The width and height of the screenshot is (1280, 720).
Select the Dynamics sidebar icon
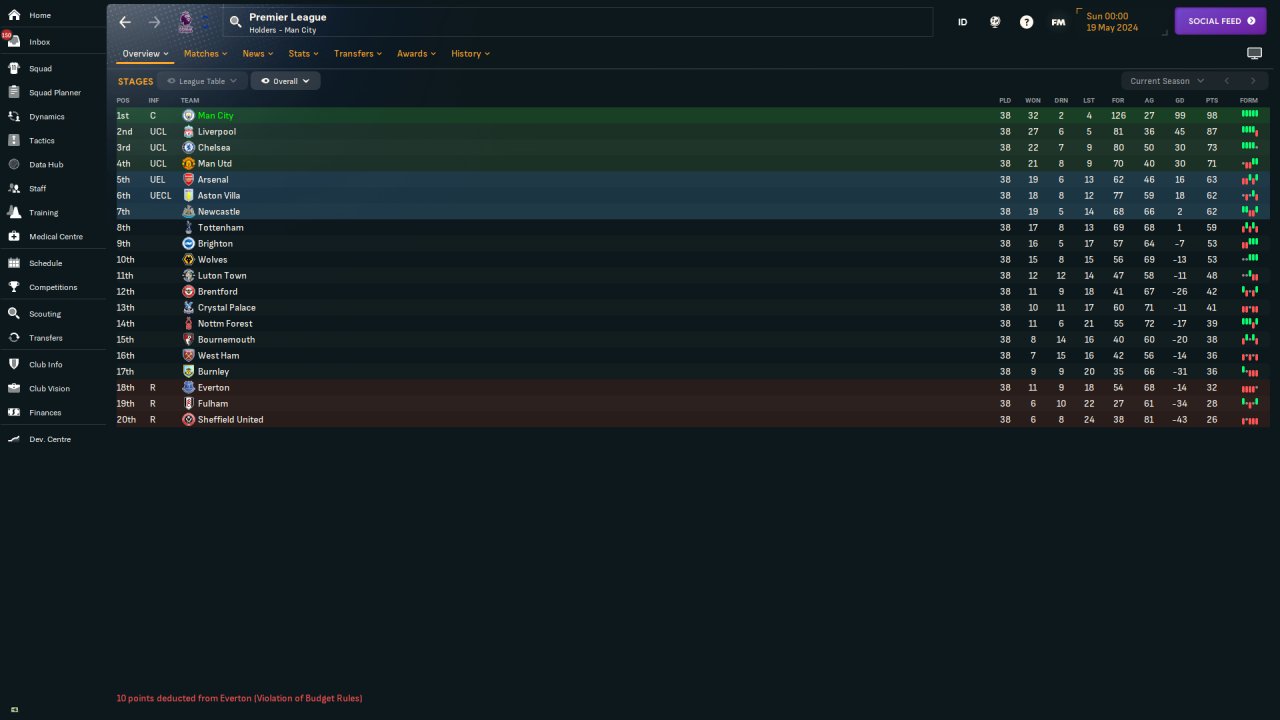[x=14, y=117]
